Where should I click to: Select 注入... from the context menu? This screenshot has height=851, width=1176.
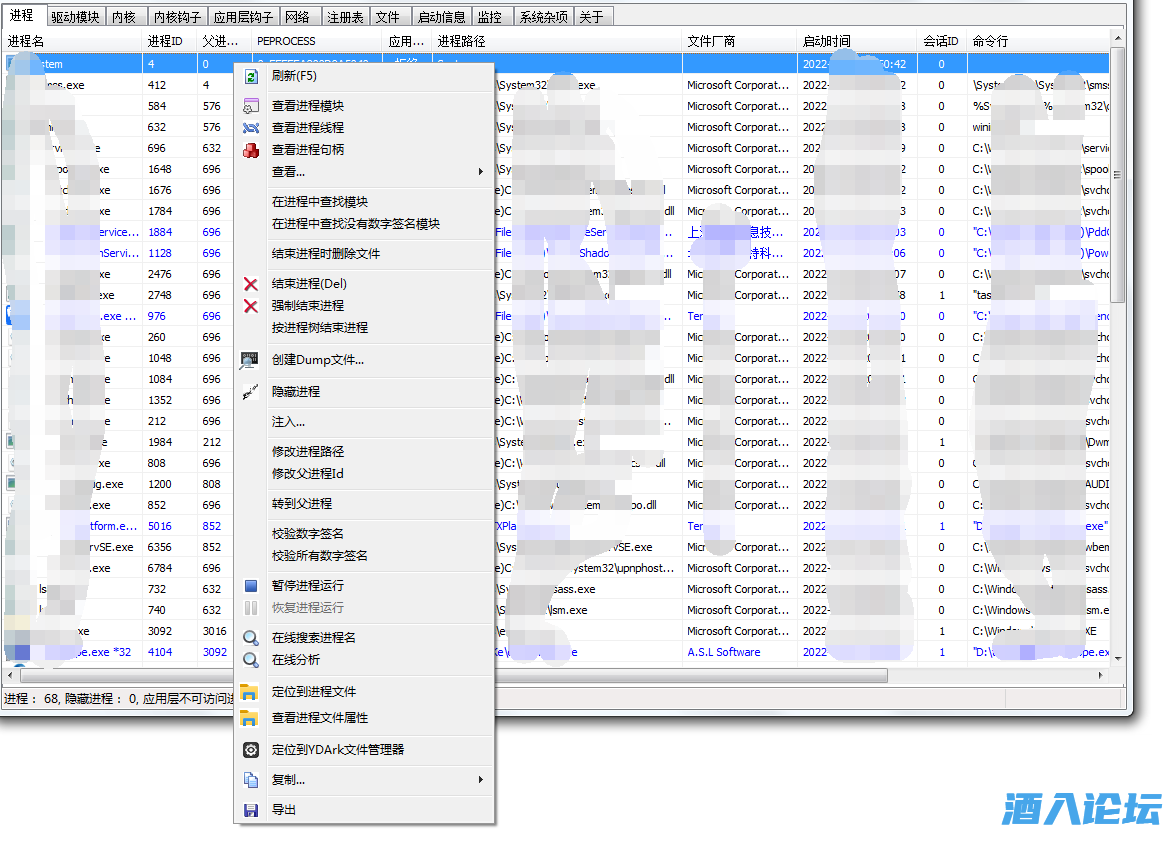click(289, 422)
